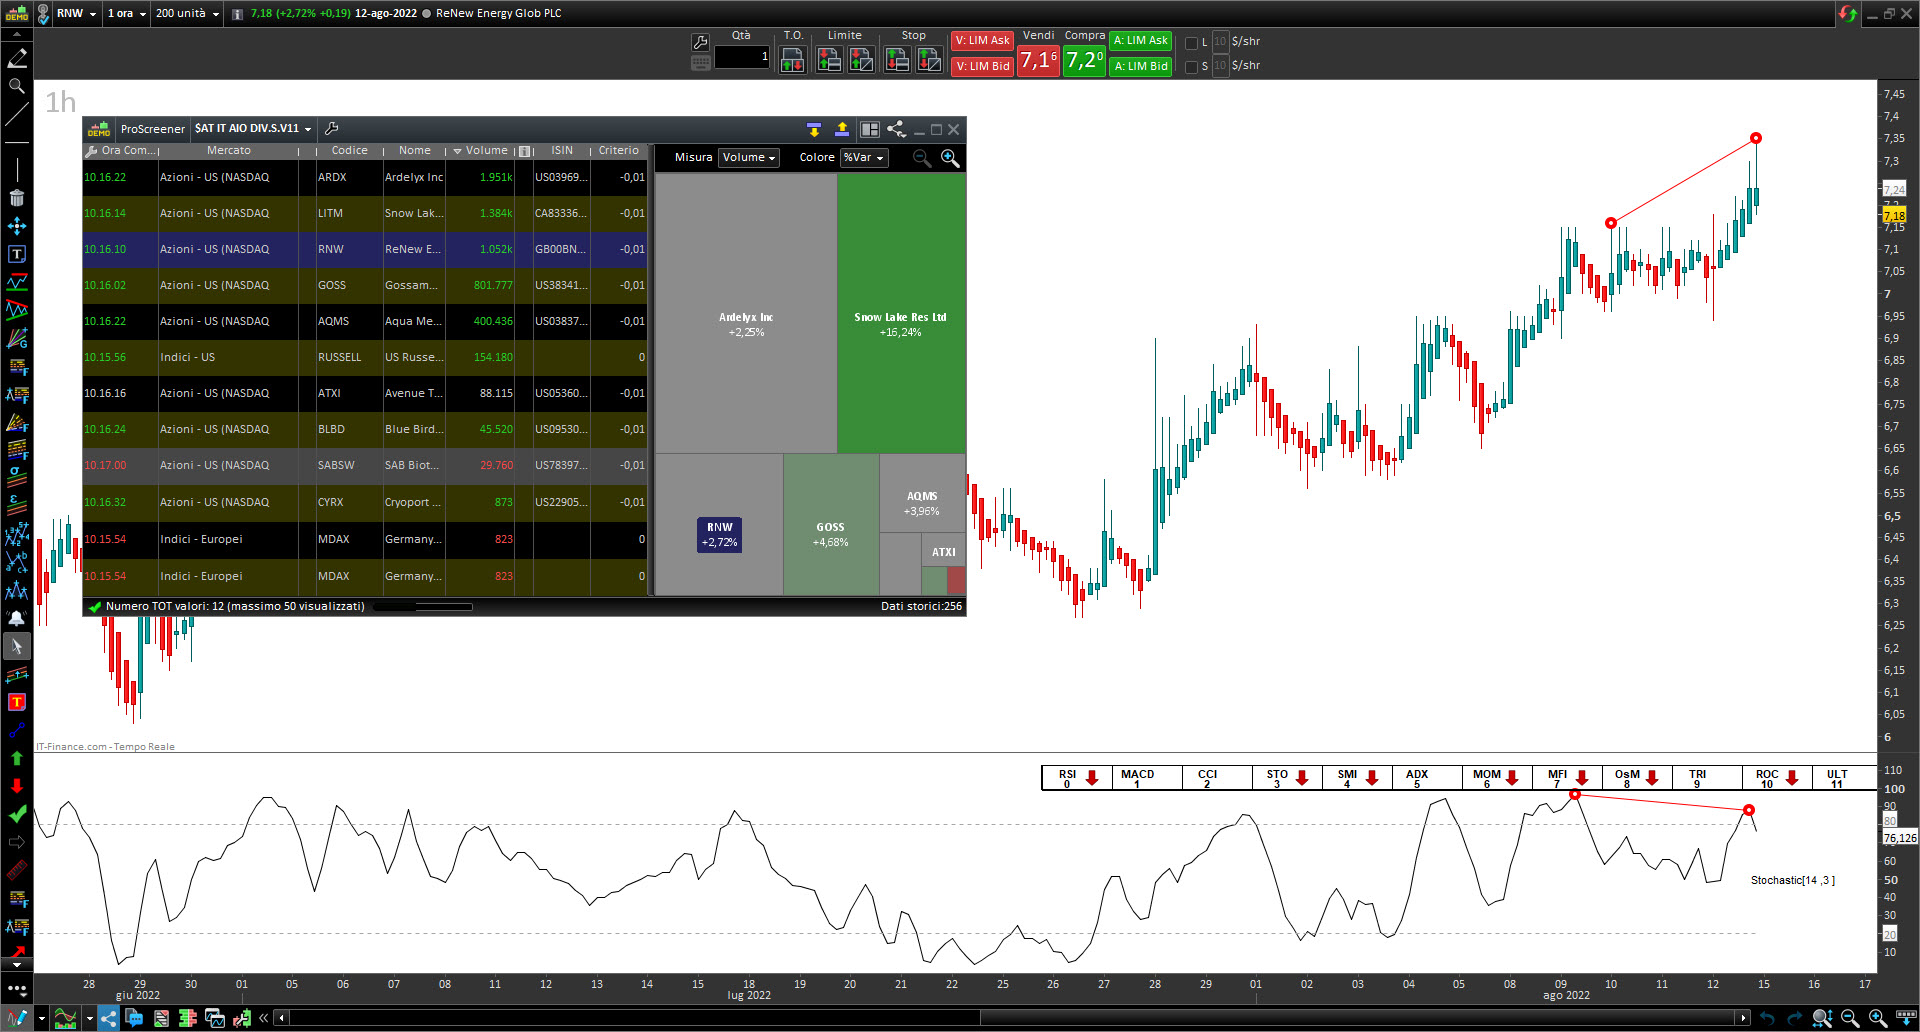Select the TRI indicator tab
Screen dimensions: 1920x1032
[x=1707, y=778]
